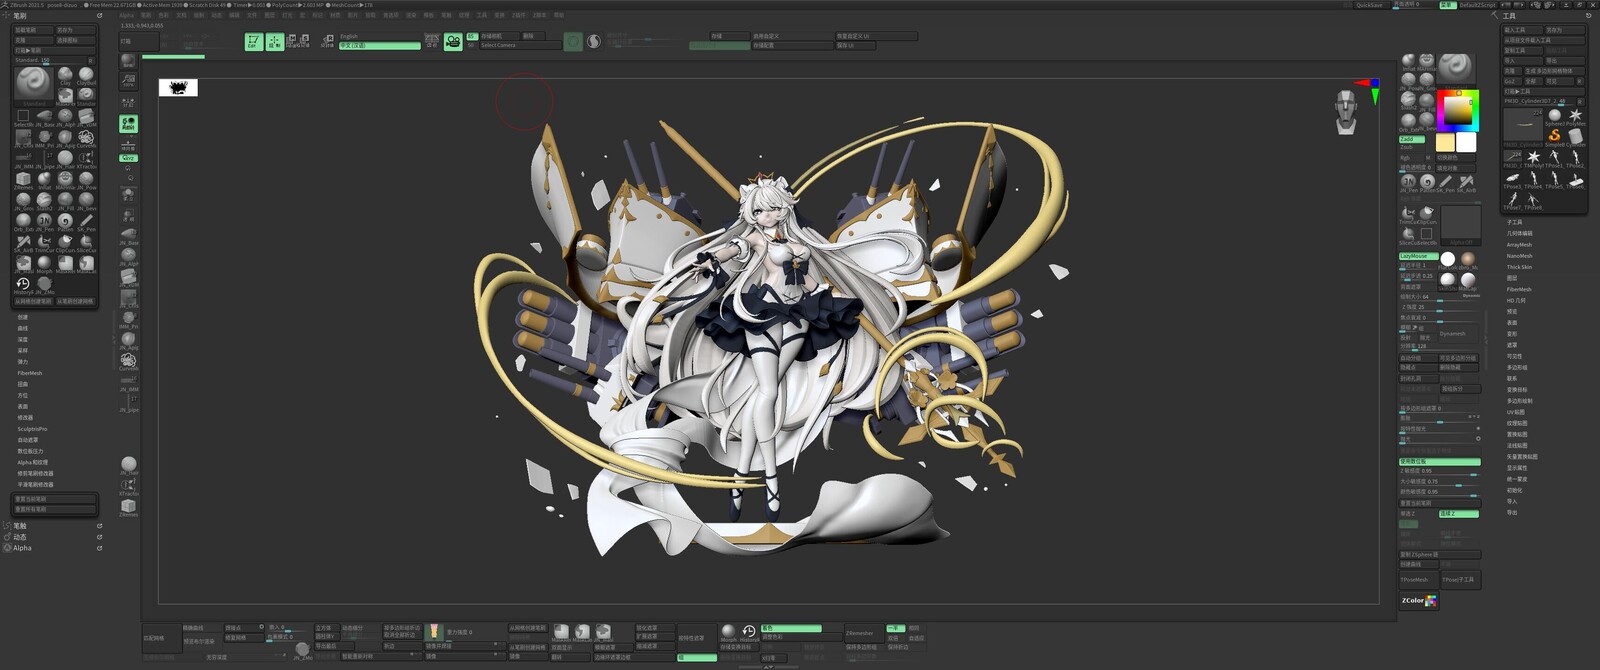Choose the Slash2 brush in left palette
This screenshot has height=670, width=1600.
pos(44,200)
